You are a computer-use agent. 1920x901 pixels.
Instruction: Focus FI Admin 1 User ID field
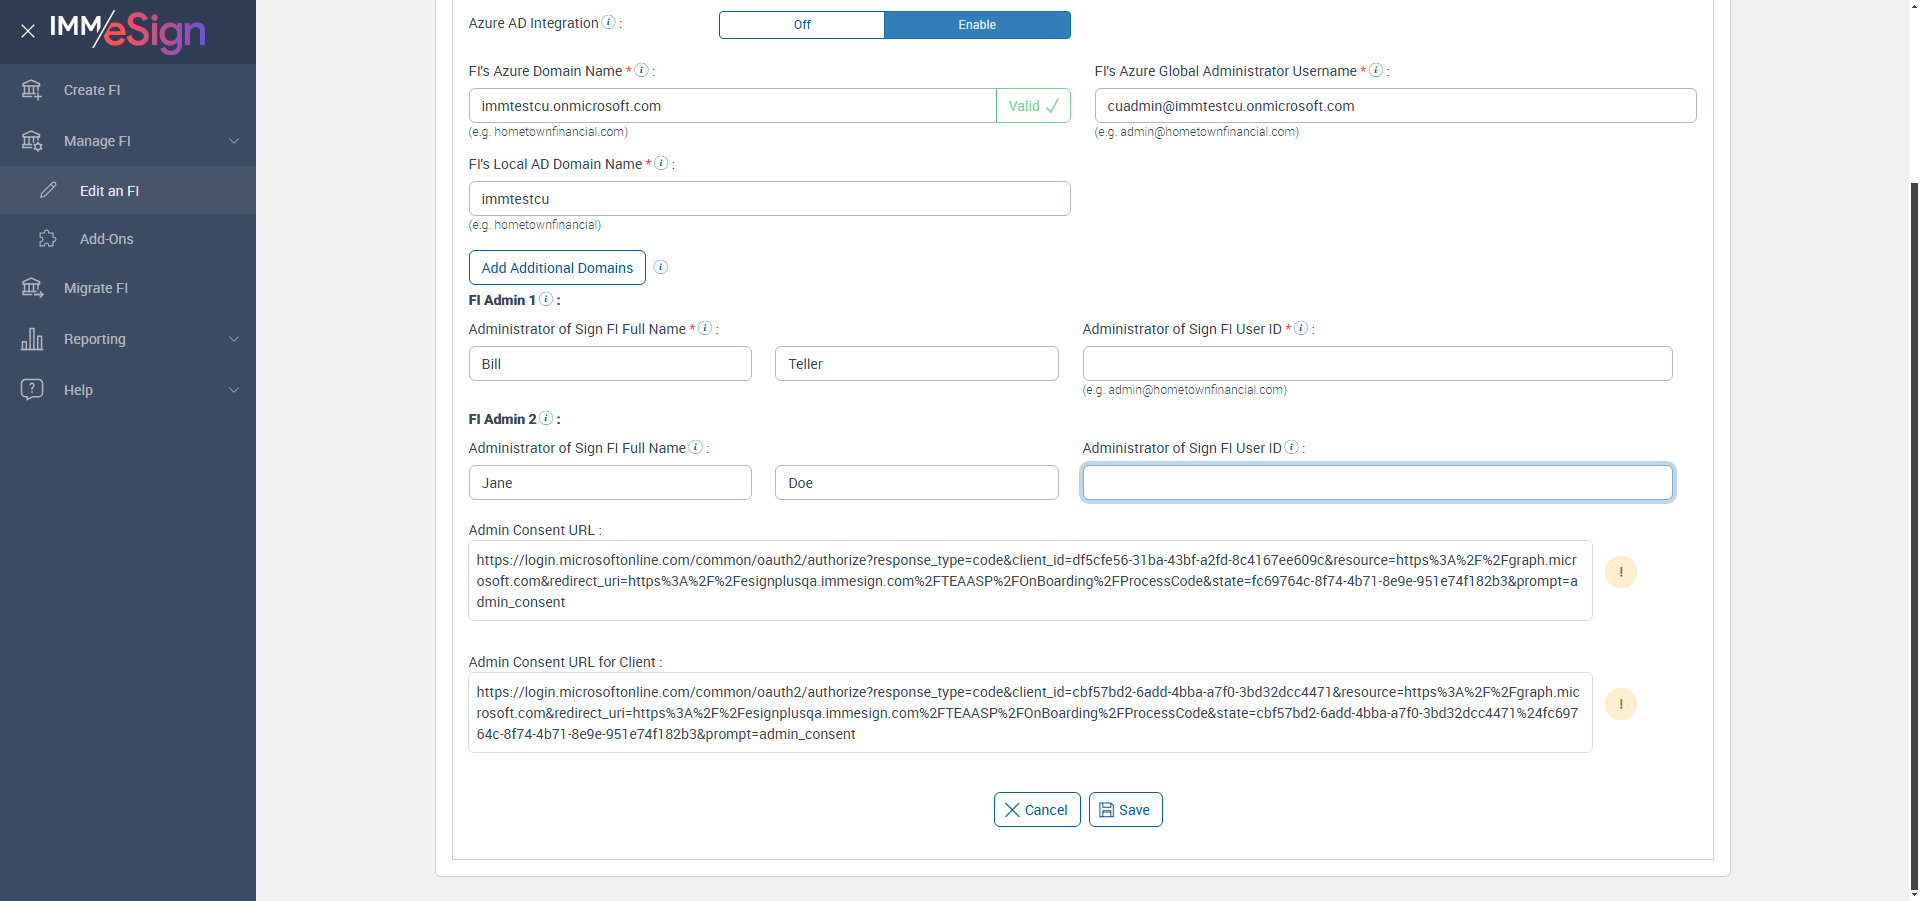[x=1377, y=364]
